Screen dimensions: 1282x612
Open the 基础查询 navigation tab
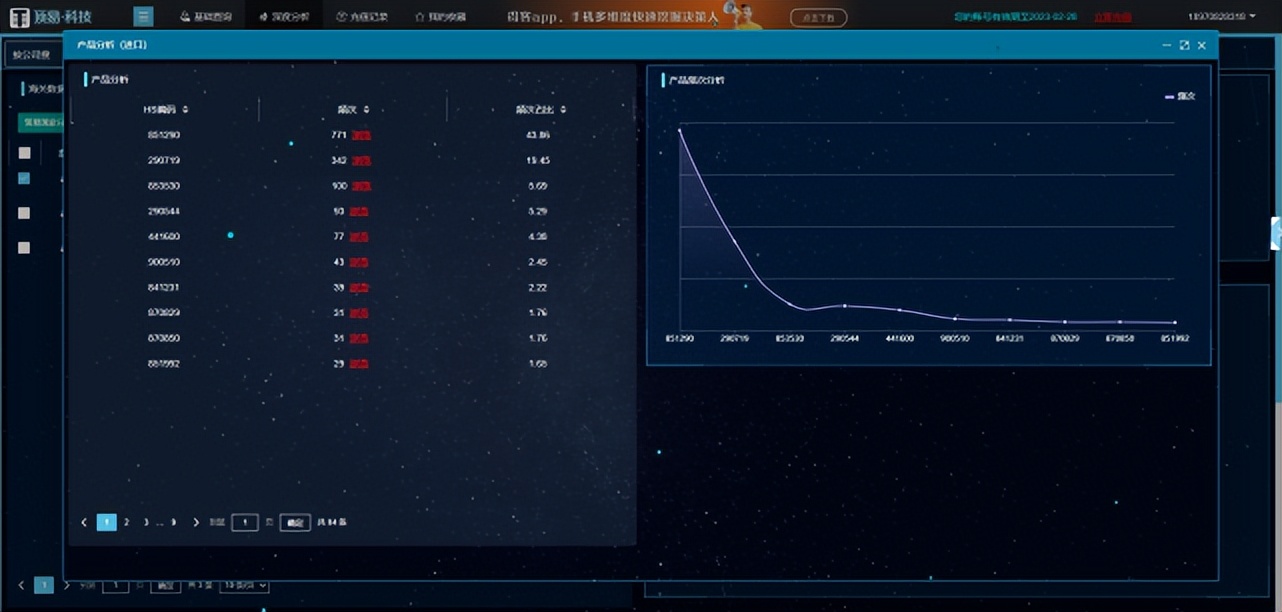coord(206,17)
